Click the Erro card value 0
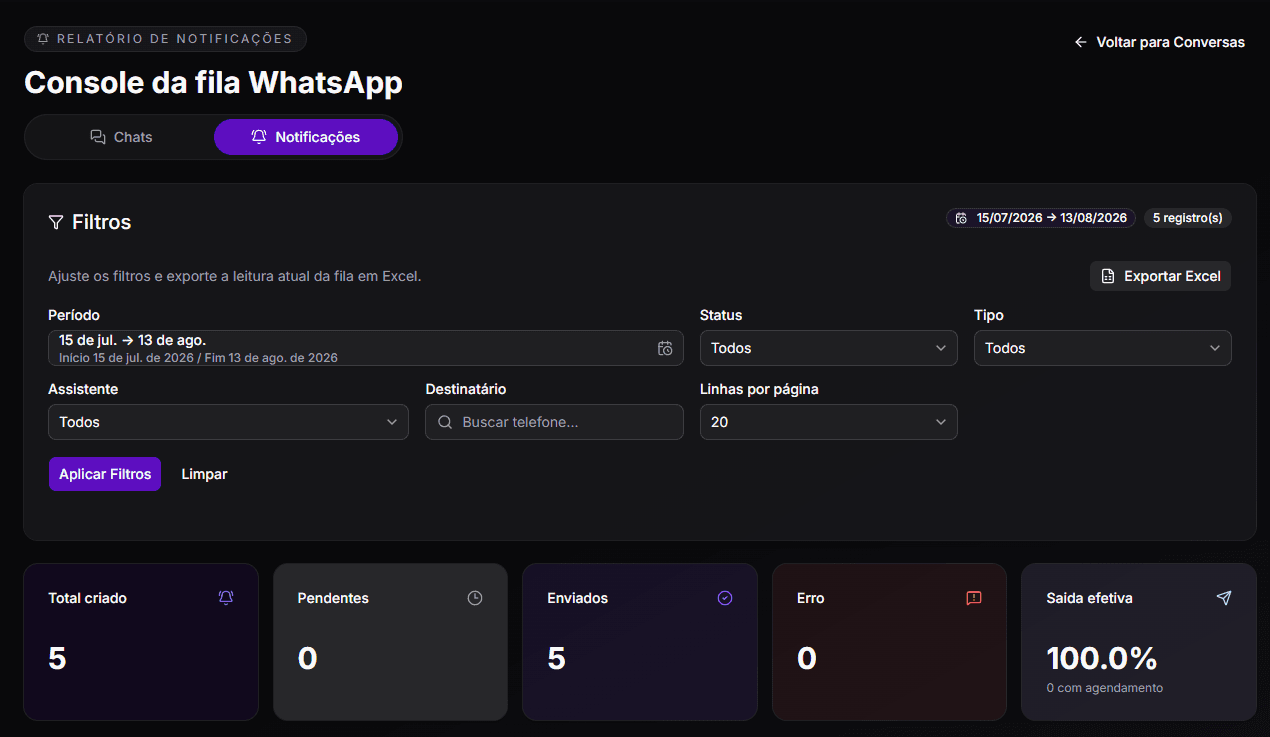The height and width of the screenshot is (737, 1270). tap(806, 658)
